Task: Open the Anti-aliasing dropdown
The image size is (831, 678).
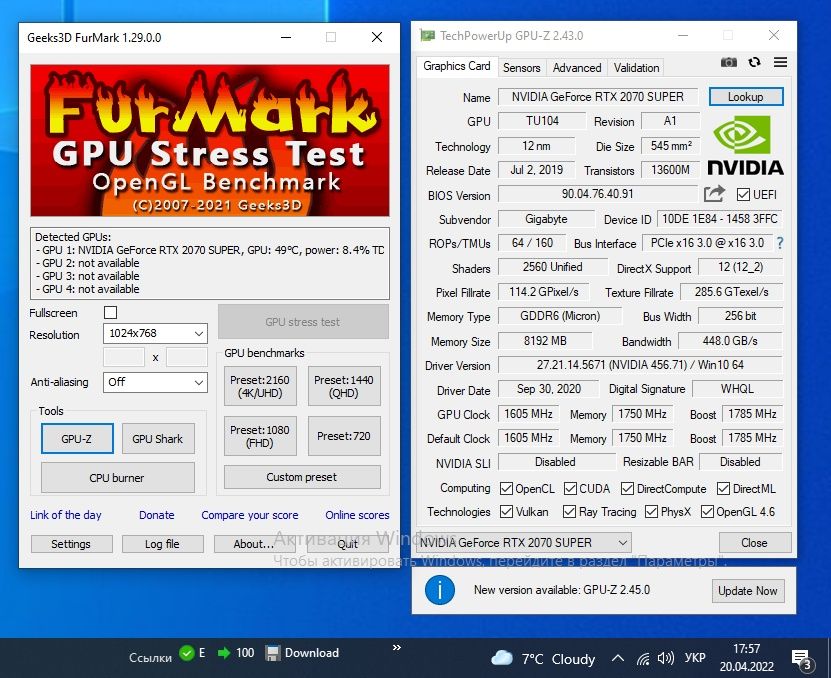Action: tap(155, 382)
